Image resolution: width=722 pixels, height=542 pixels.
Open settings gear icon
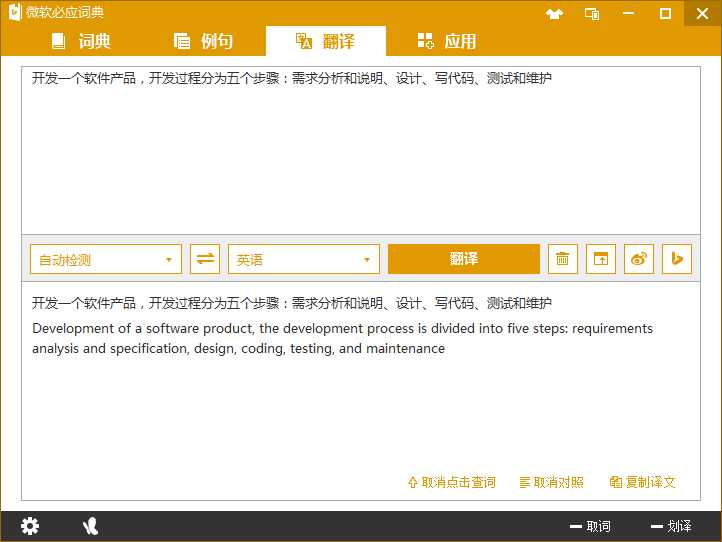tap(30, 526)
